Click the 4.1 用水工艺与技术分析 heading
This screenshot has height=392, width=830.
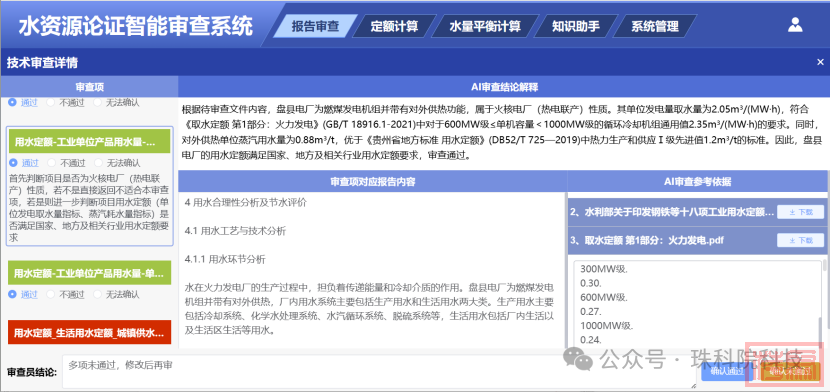coord(235,231)
